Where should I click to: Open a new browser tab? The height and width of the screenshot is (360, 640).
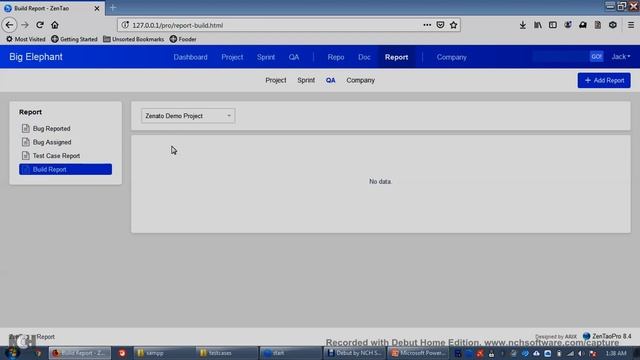click(x=113, y=8)
